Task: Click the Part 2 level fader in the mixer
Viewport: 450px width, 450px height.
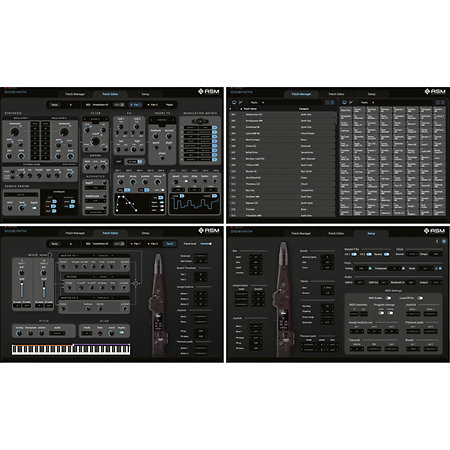Action: [44, 289]
